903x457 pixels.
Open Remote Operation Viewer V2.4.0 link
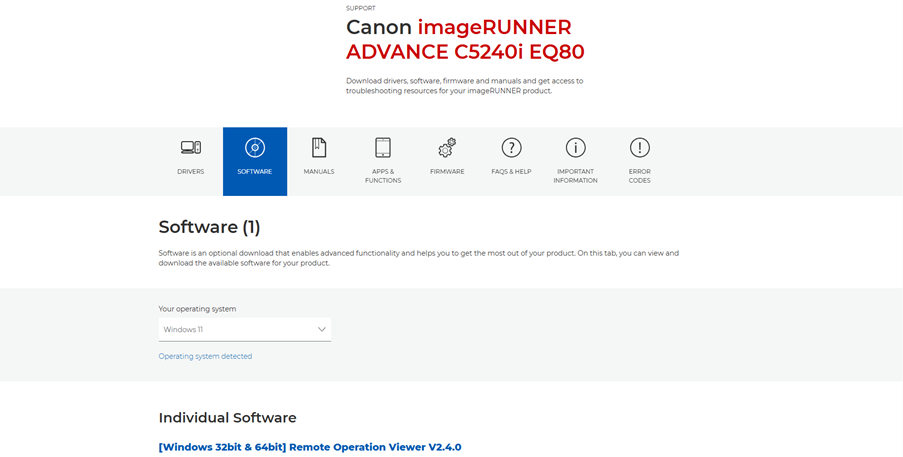click(x=310, y=447)
